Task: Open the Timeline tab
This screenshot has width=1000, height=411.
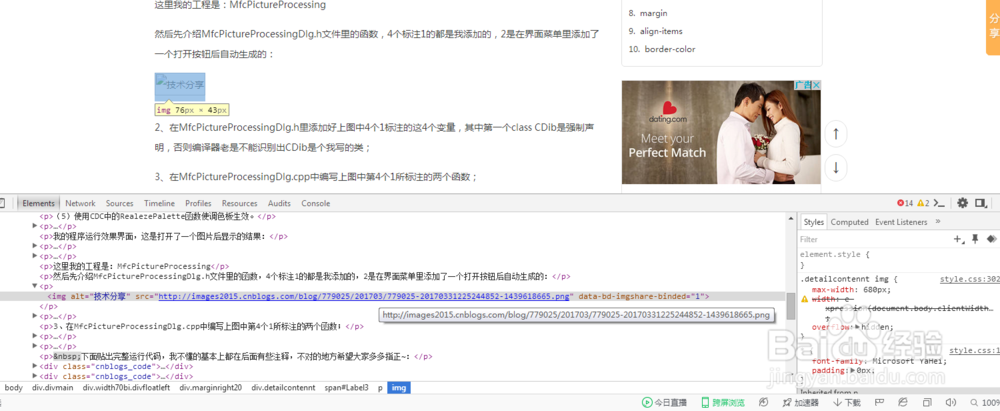Action: click(159, 203)
